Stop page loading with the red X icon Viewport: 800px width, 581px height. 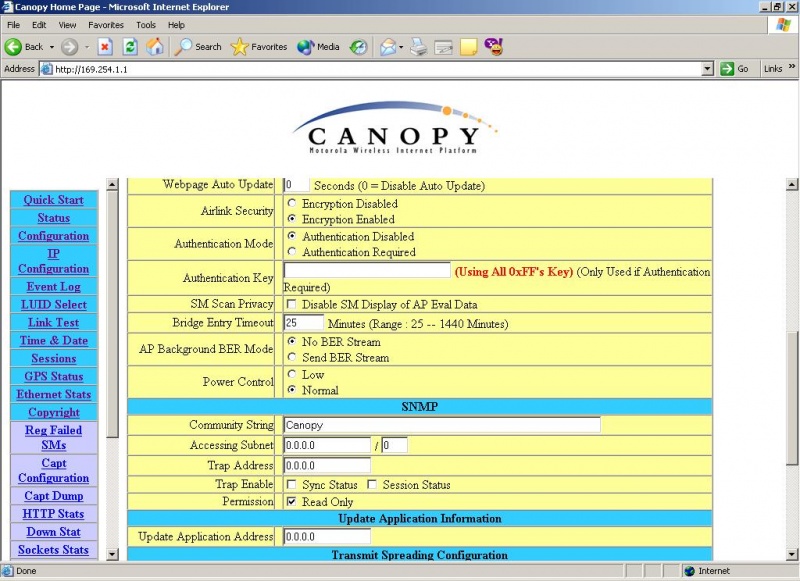click(104, 46)
